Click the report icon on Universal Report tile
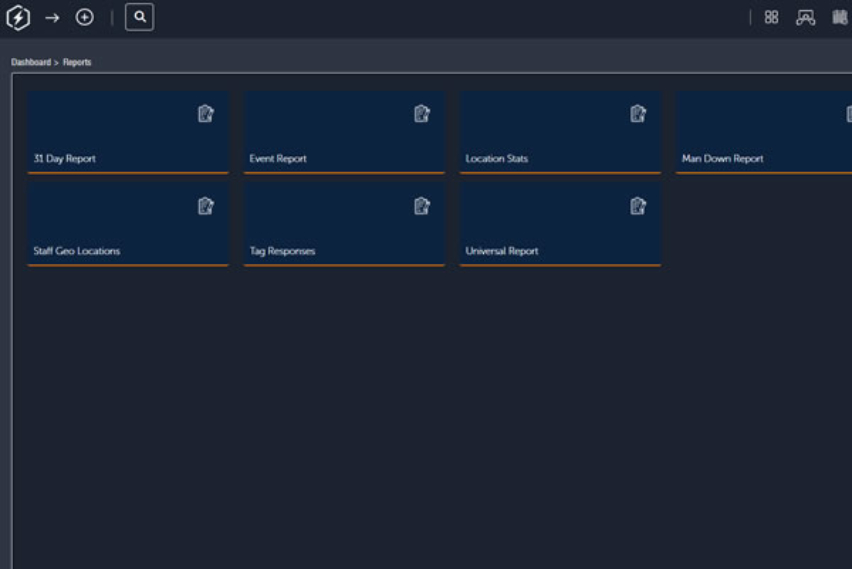The height and width of the screenshot is (569, 852). pyautogui.click(x=638, y=206)
